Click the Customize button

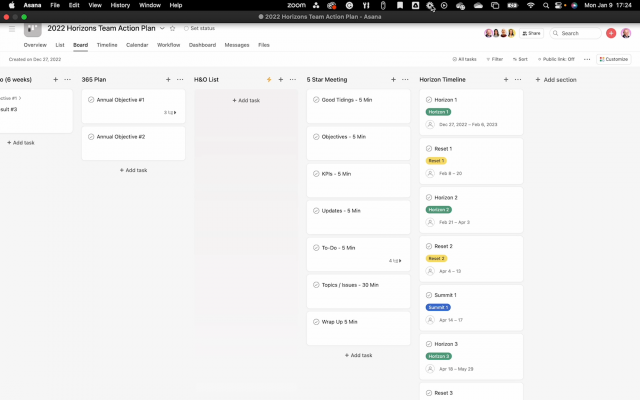coord(614,59)
